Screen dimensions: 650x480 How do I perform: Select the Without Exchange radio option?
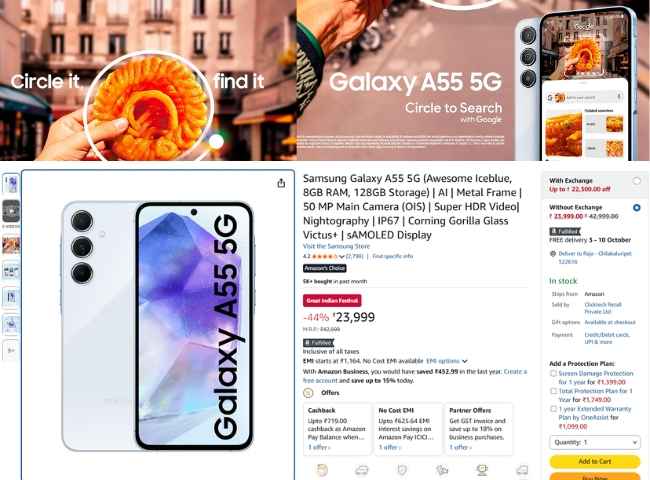point(636,207)
